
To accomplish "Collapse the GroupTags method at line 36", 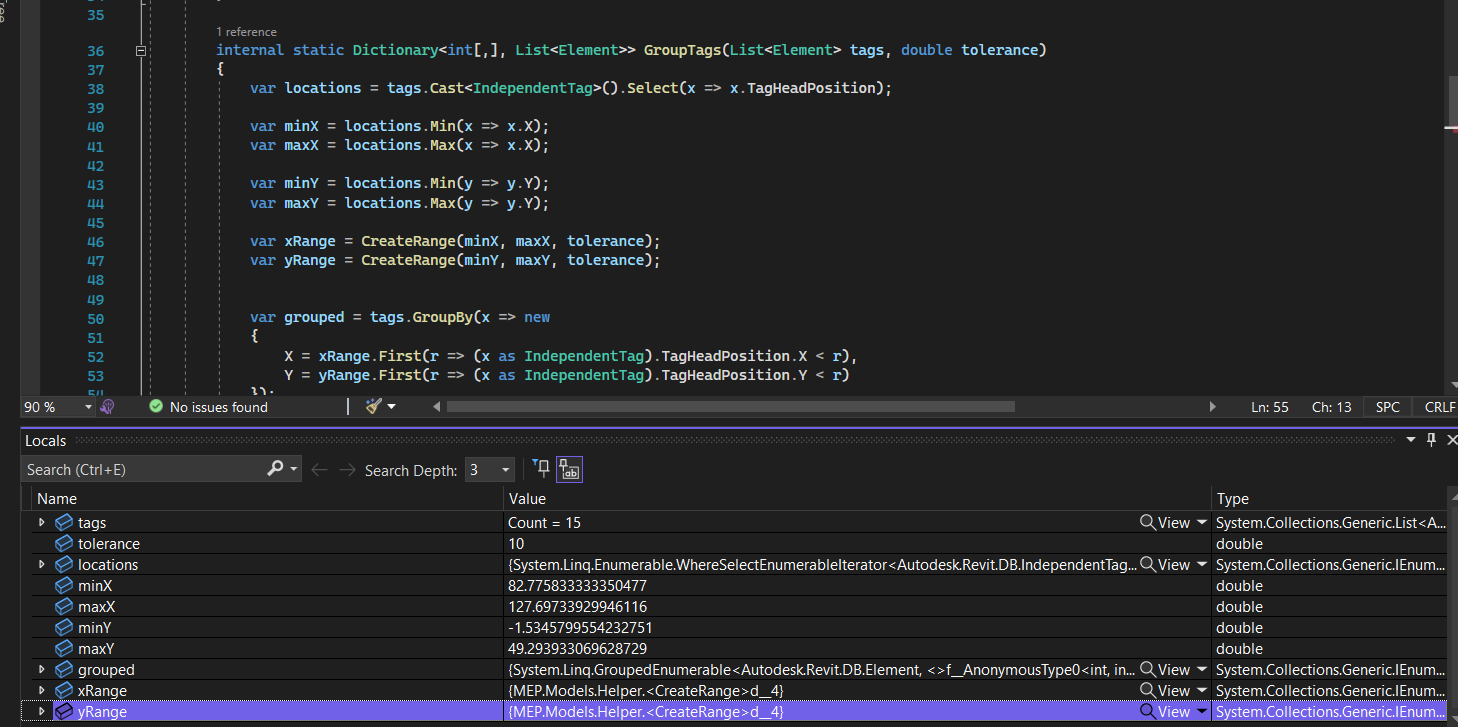I will tap(141, 50).
